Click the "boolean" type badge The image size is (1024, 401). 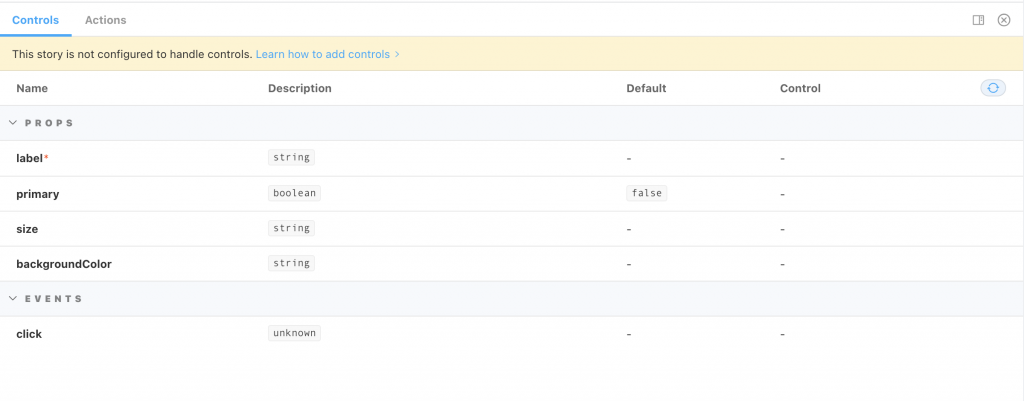click(294, 193)
